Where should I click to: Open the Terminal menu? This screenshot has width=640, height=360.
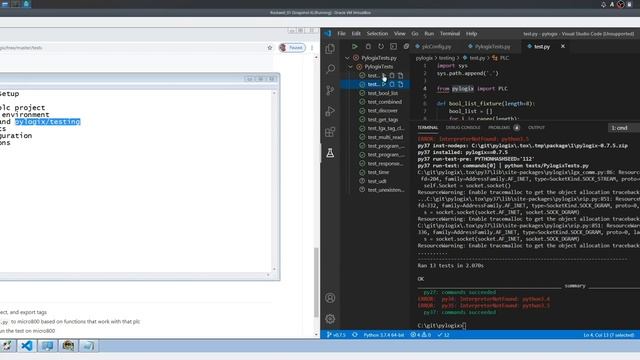[450, 33]
